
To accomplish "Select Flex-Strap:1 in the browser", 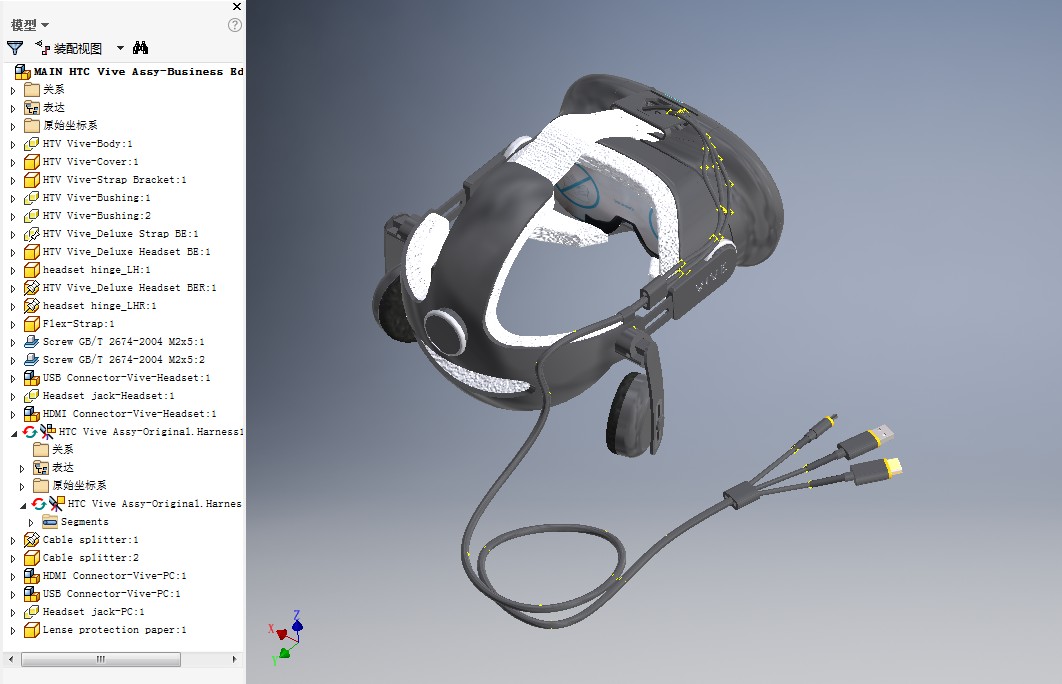I will click(78, 324).
